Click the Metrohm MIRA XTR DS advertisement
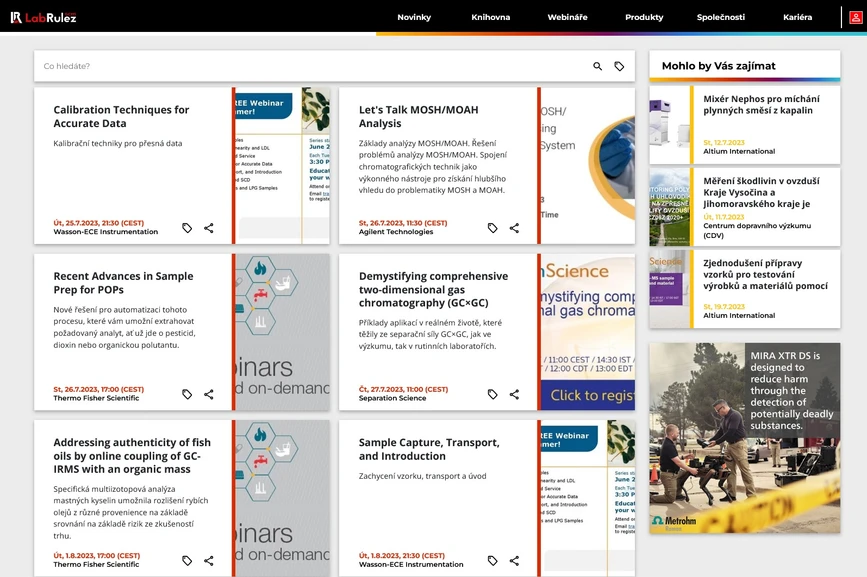This screenshot has width=867, height=577. (x=744, y=437)
